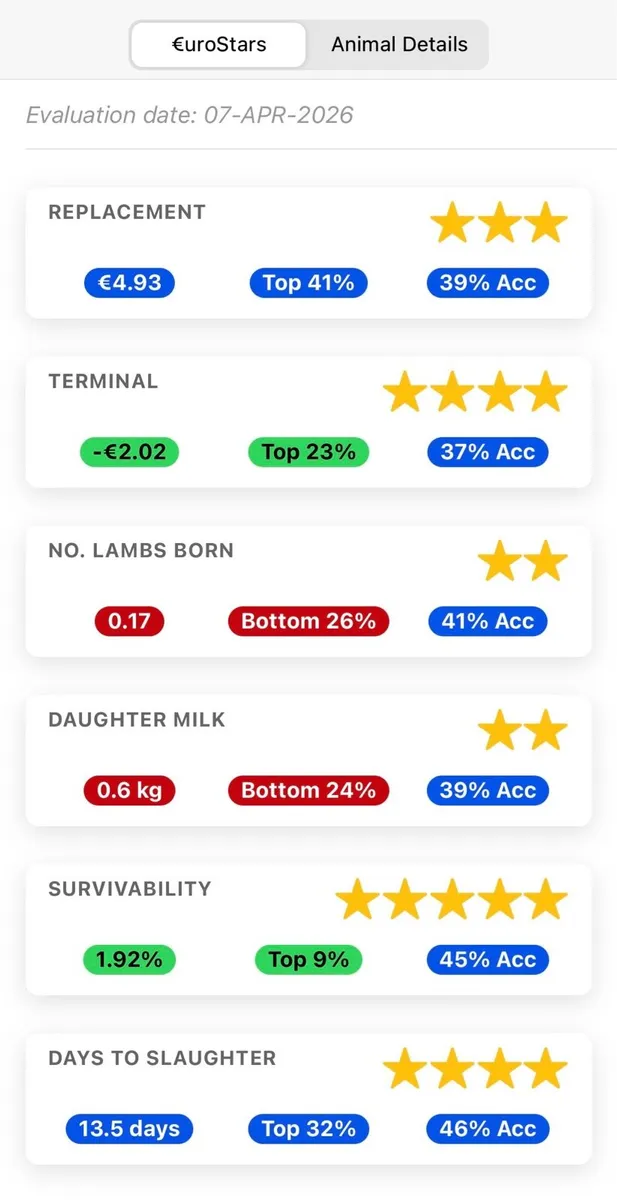Viewport: 617px width, 1200px height.
Task: Click the Top 41% Replacement badge
Action: click(308, 283)
